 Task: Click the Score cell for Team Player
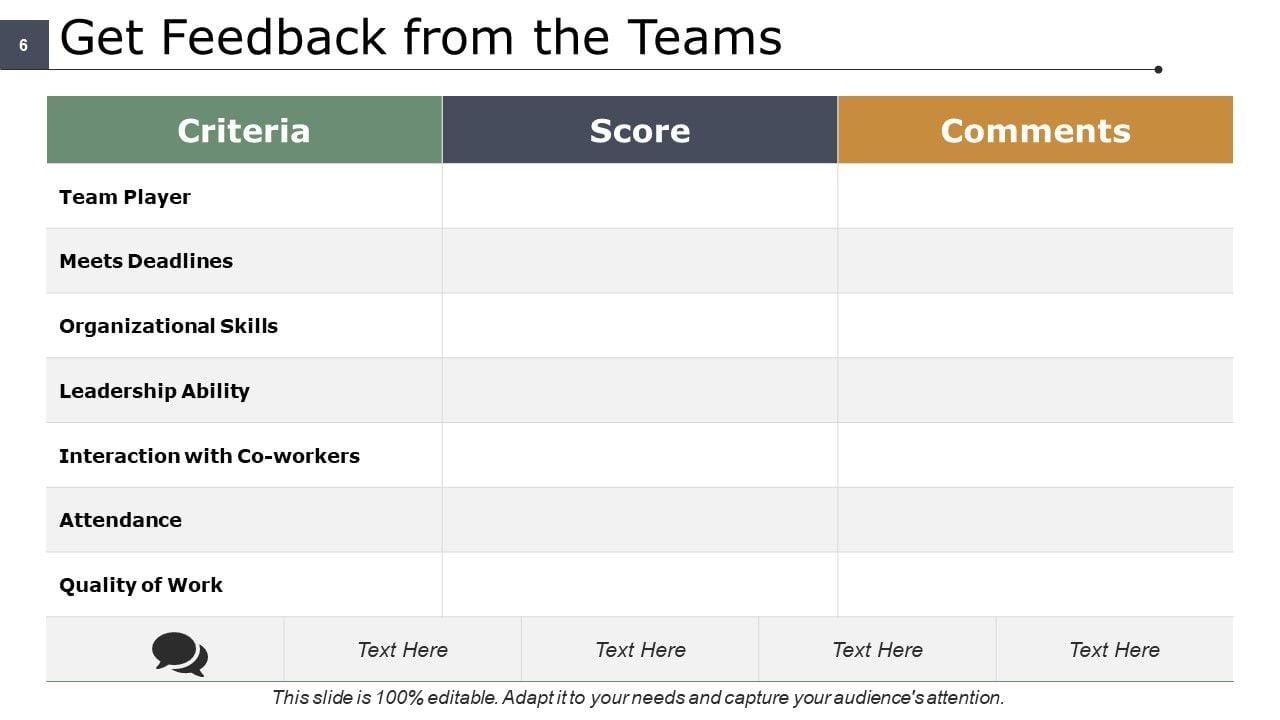click(640, 197)
